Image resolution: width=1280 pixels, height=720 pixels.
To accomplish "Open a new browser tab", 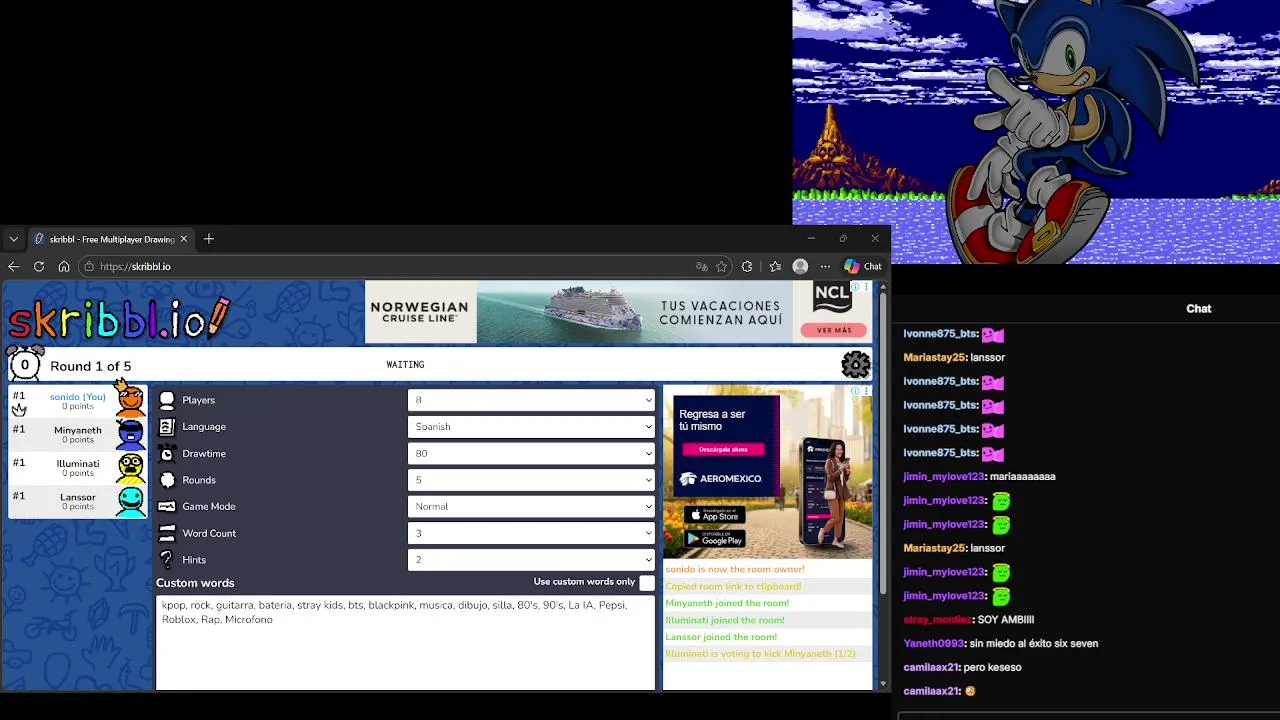I will tap(209, 239).
